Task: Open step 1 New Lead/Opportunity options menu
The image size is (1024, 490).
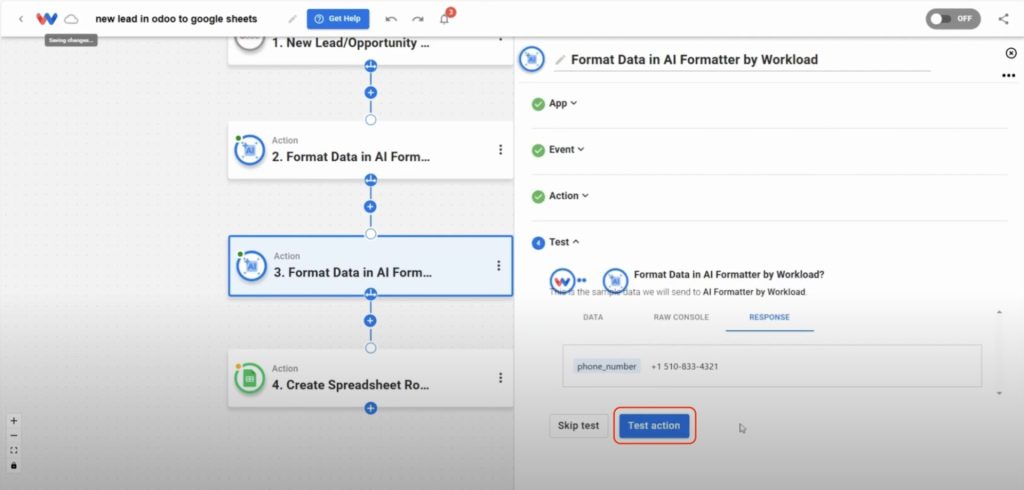Action: pyautogui.click(x=501, y=39)
